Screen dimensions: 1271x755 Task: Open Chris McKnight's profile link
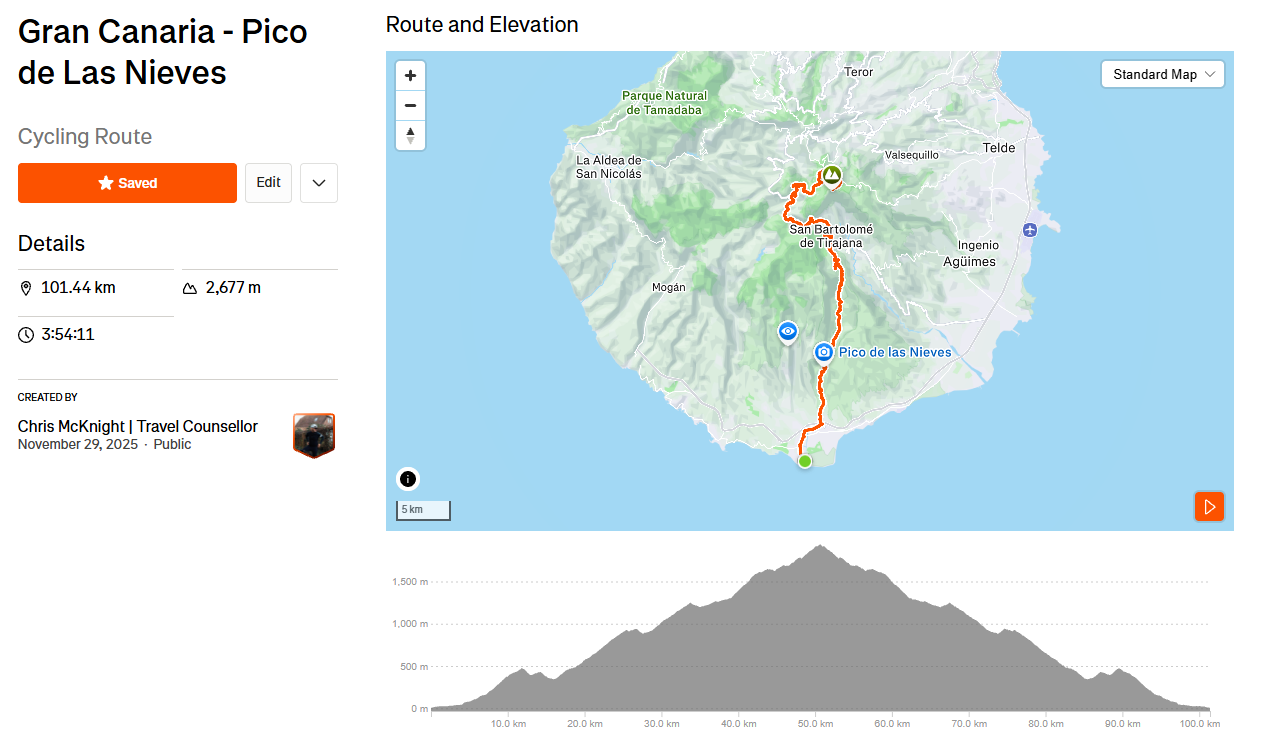point(138,427)
